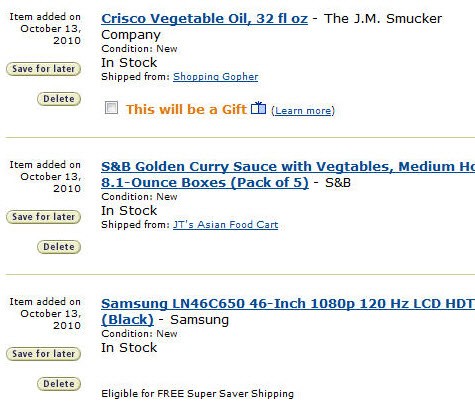The image size is (475, 405).
Task: Click the J.M. Smucker Company brand text
Action: click(272, 27)
